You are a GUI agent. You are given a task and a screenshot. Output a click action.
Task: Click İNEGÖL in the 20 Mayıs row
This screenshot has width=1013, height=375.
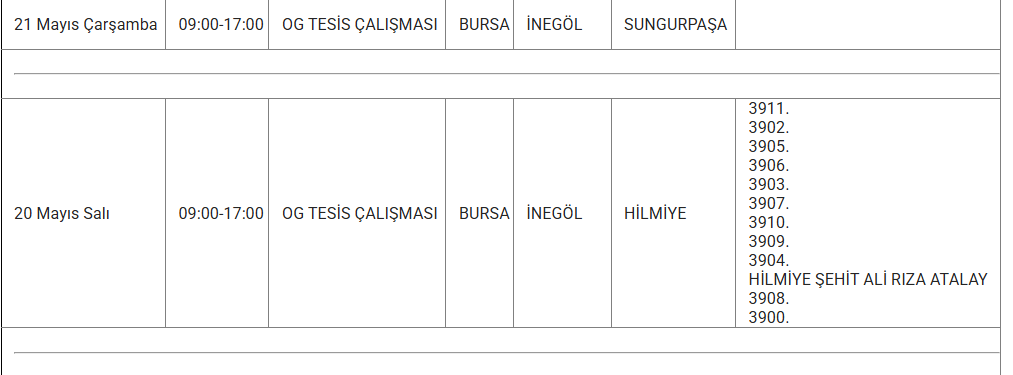click(554, 213)
